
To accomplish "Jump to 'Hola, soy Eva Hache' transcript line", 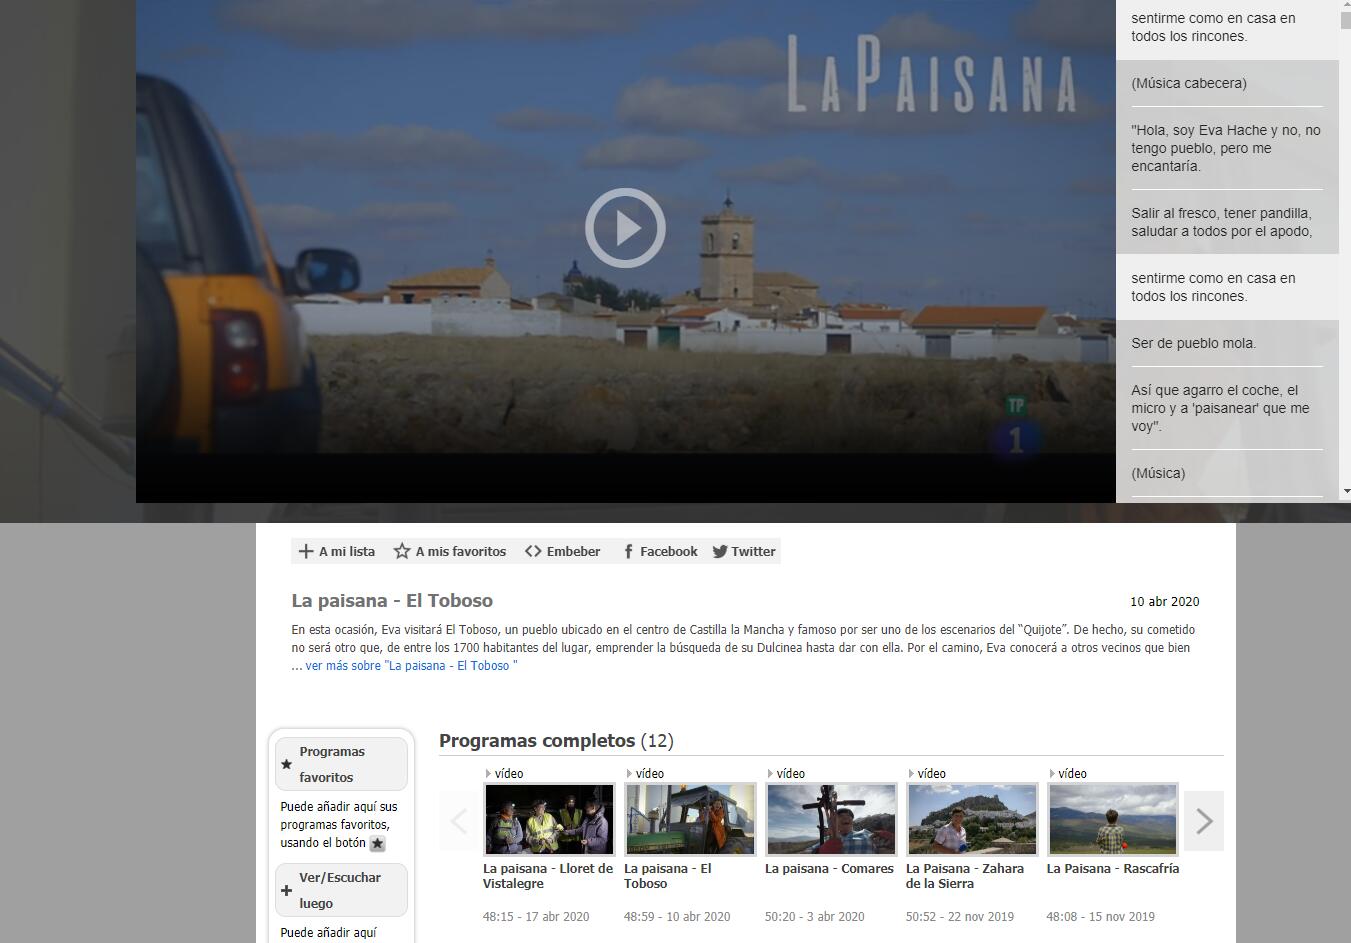I will (x=1225, y=148).
